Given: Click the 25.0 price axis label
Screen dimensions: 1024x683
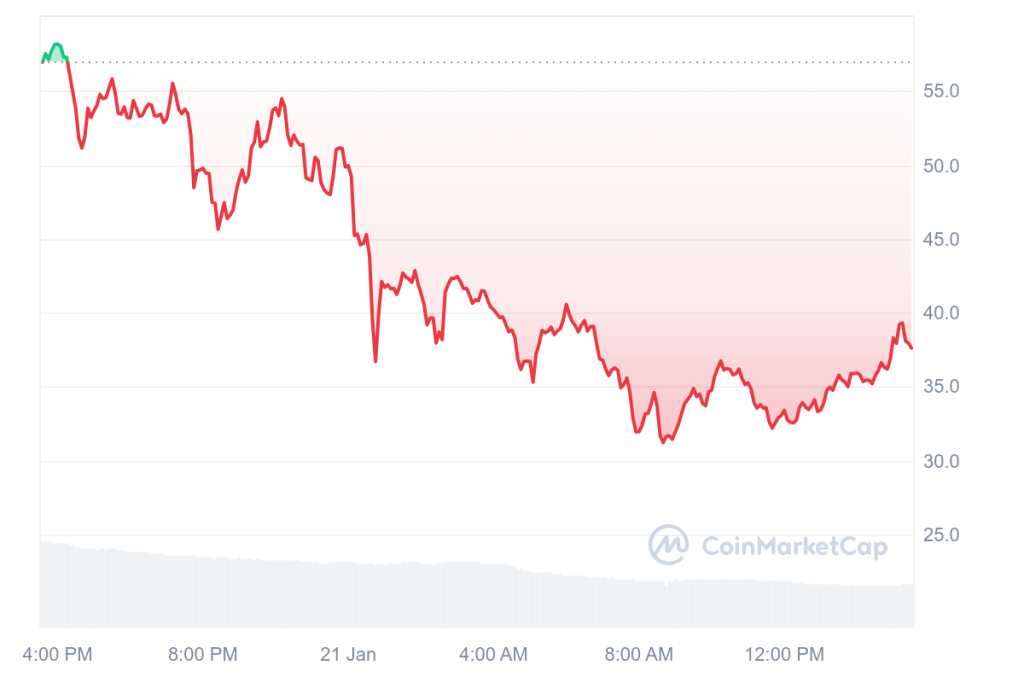Looking at the screenshot, I should [x=940, y=535].
